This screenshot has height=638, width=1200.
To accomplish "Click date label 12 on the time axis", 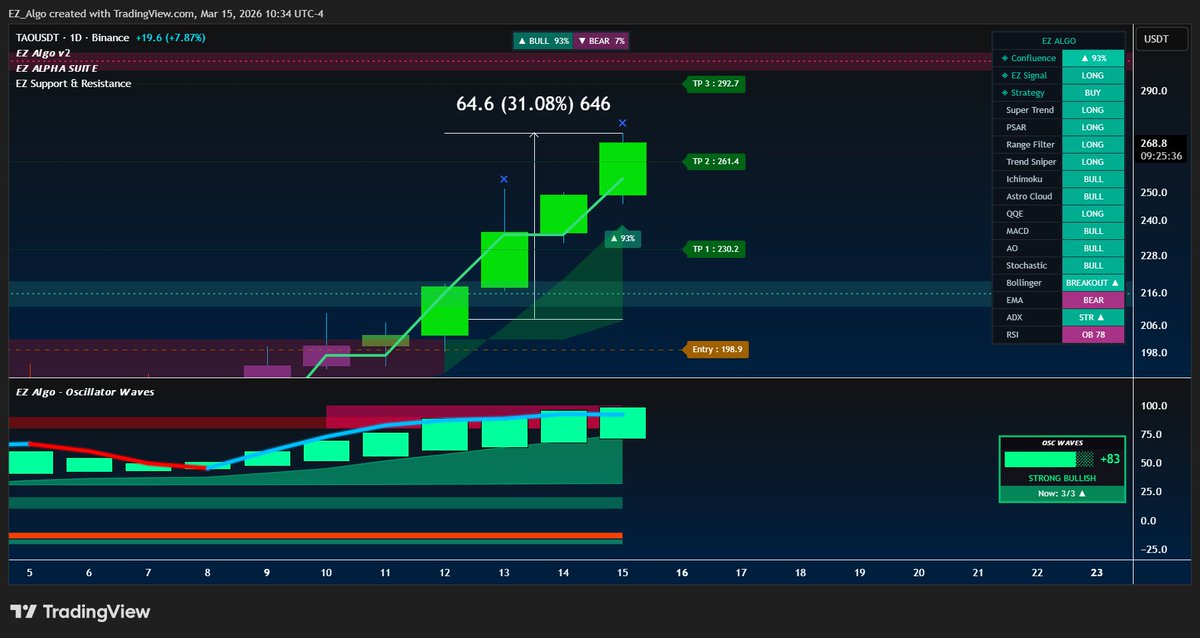I will (444, 573).
